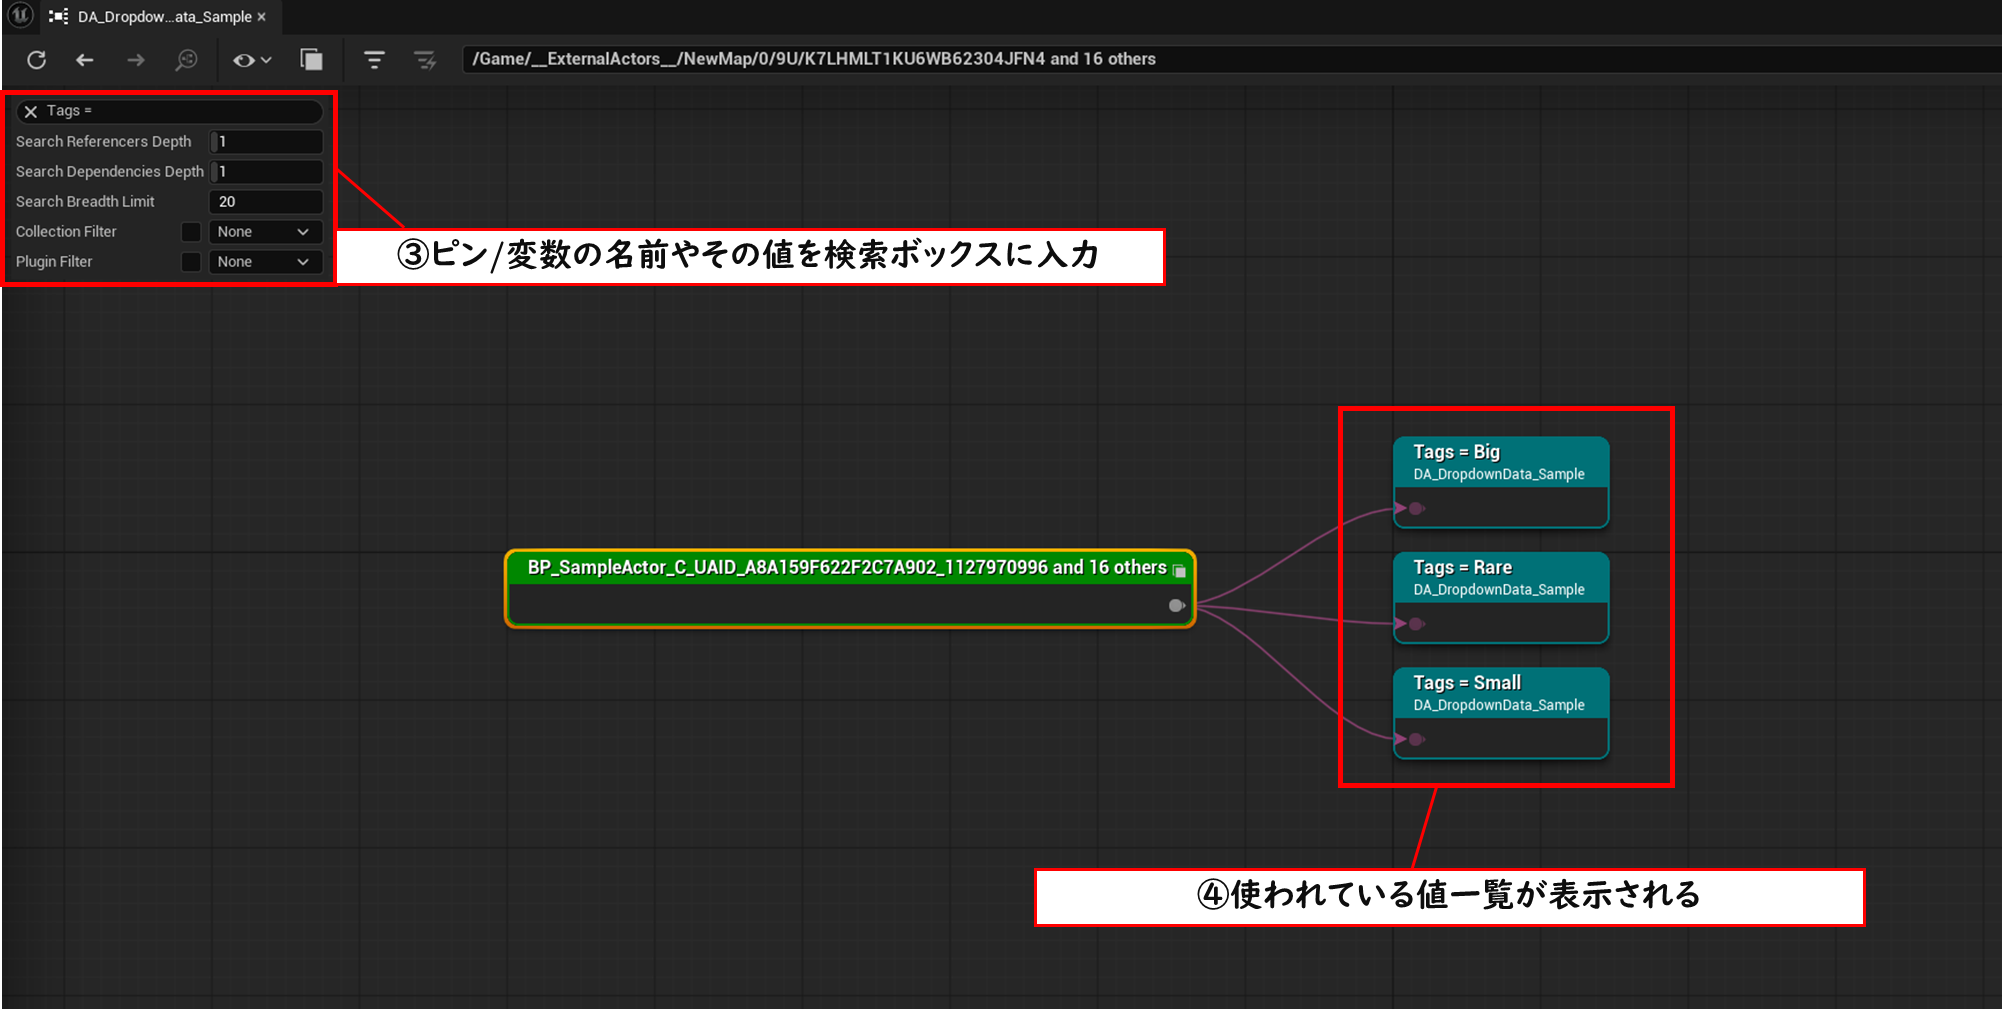Clear the Tags search with the X icon

(x=31, y=111)
